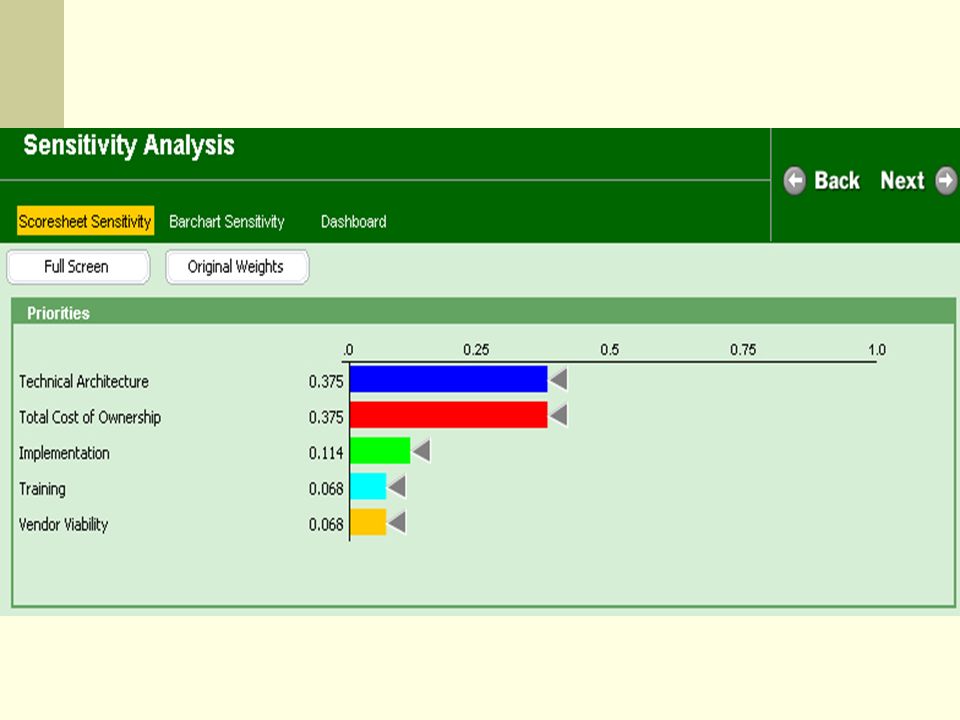Screen dimensions: 960x720
Task: Click the 0.068 value beside Training
Action: click(326, 489)
